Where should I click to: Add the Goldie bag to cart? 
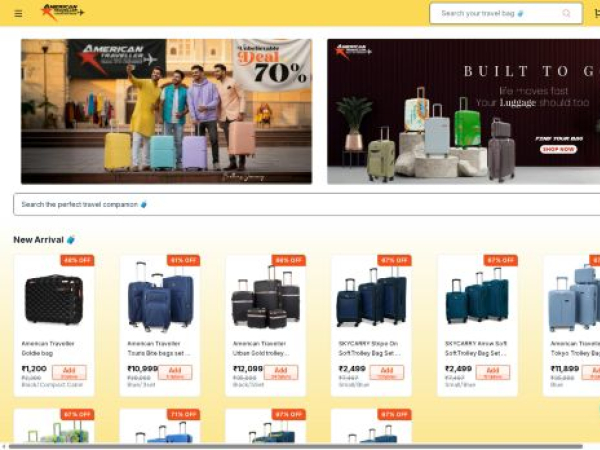pyautogui.click(x=69, y=372)
